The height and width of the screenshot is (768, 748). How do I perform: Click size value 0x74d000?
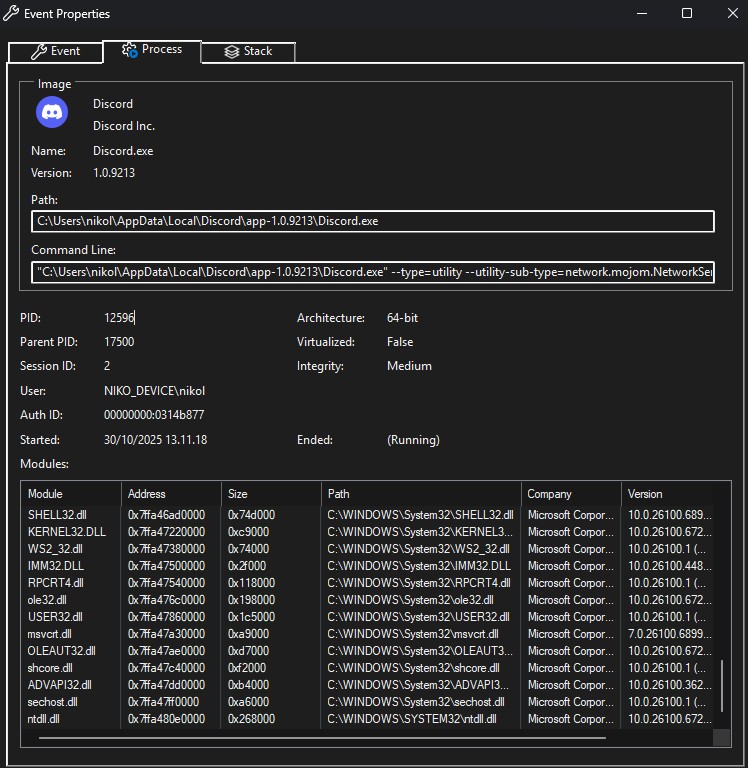coord(251,515)
